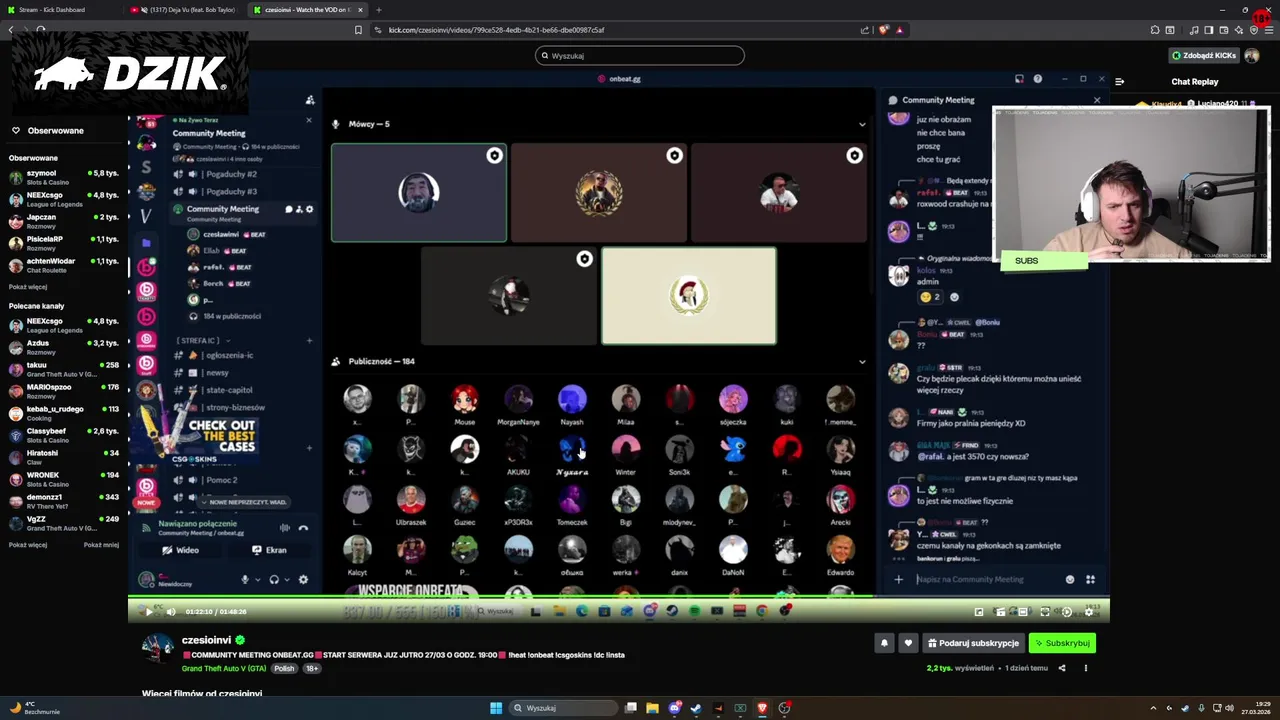Open a new browser tab
This screenshot has width=1280, height=720.
[x=378, y=10]
